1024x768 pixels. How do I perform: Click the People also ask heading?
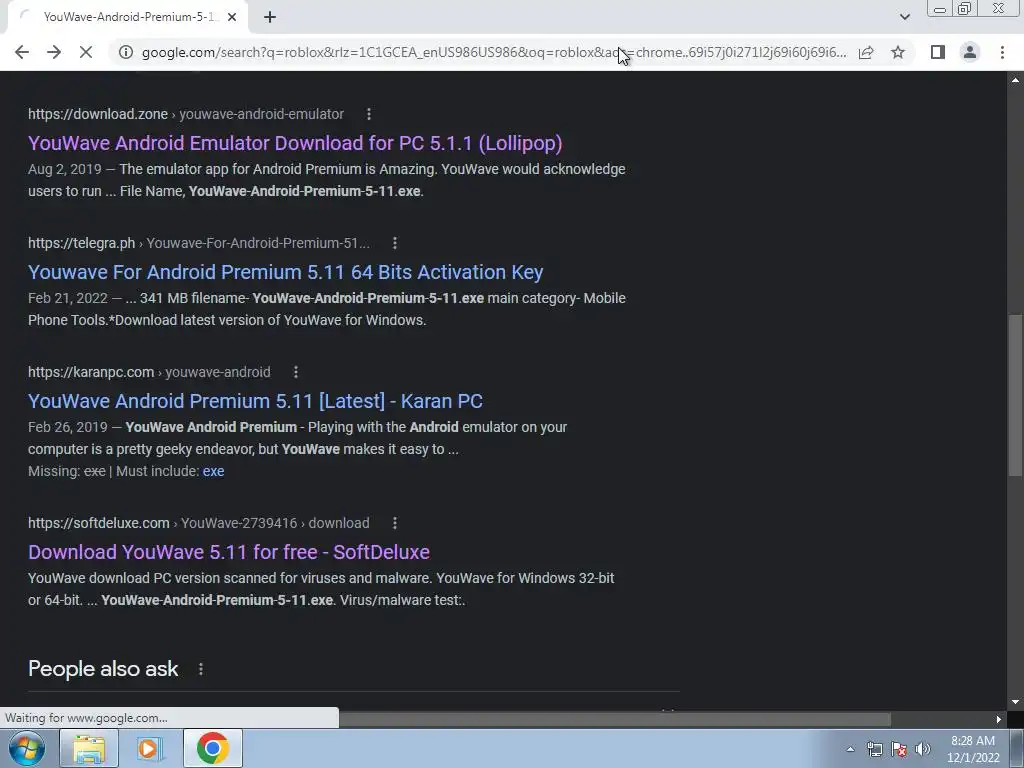103,669
